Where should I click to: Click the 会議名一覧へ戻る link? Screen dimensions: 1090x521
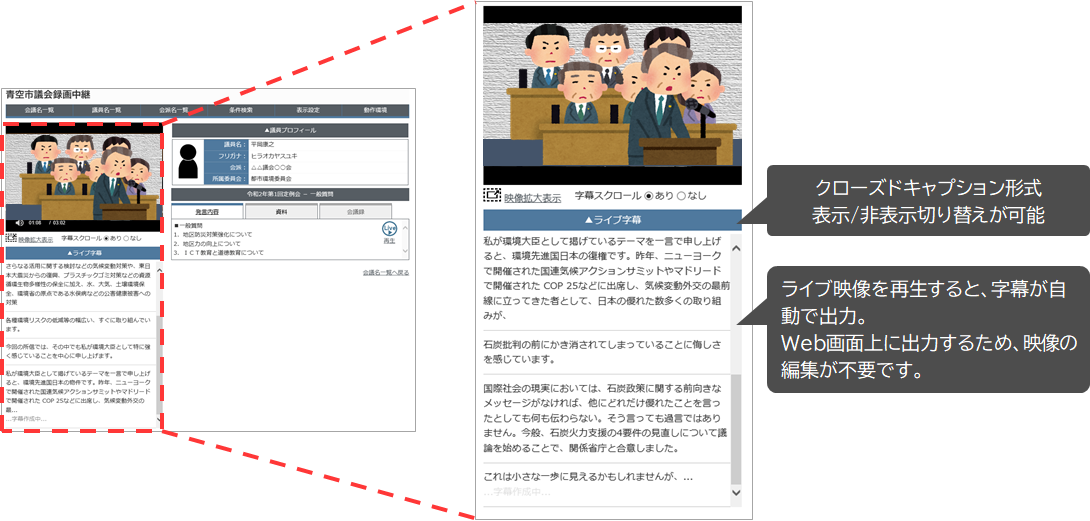tap(385, 272)
